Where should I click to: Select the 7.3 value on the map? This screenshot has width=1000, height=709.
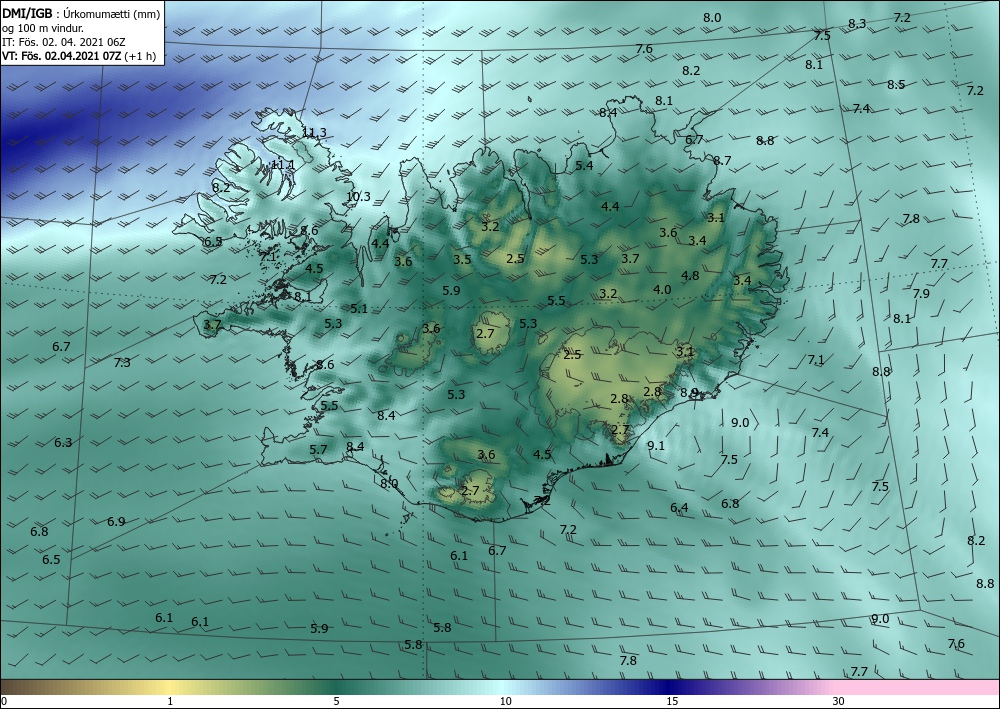coord(122,363)
